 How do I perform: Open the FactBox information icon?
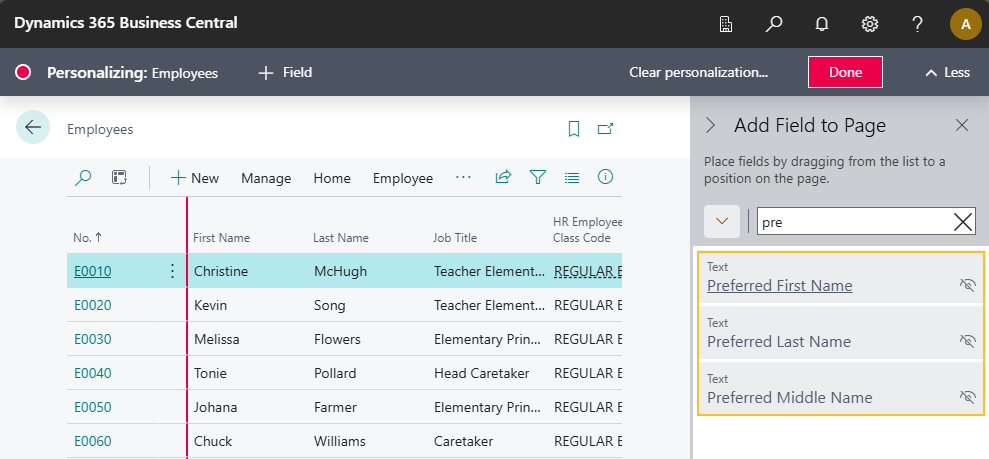coord(606,177)
